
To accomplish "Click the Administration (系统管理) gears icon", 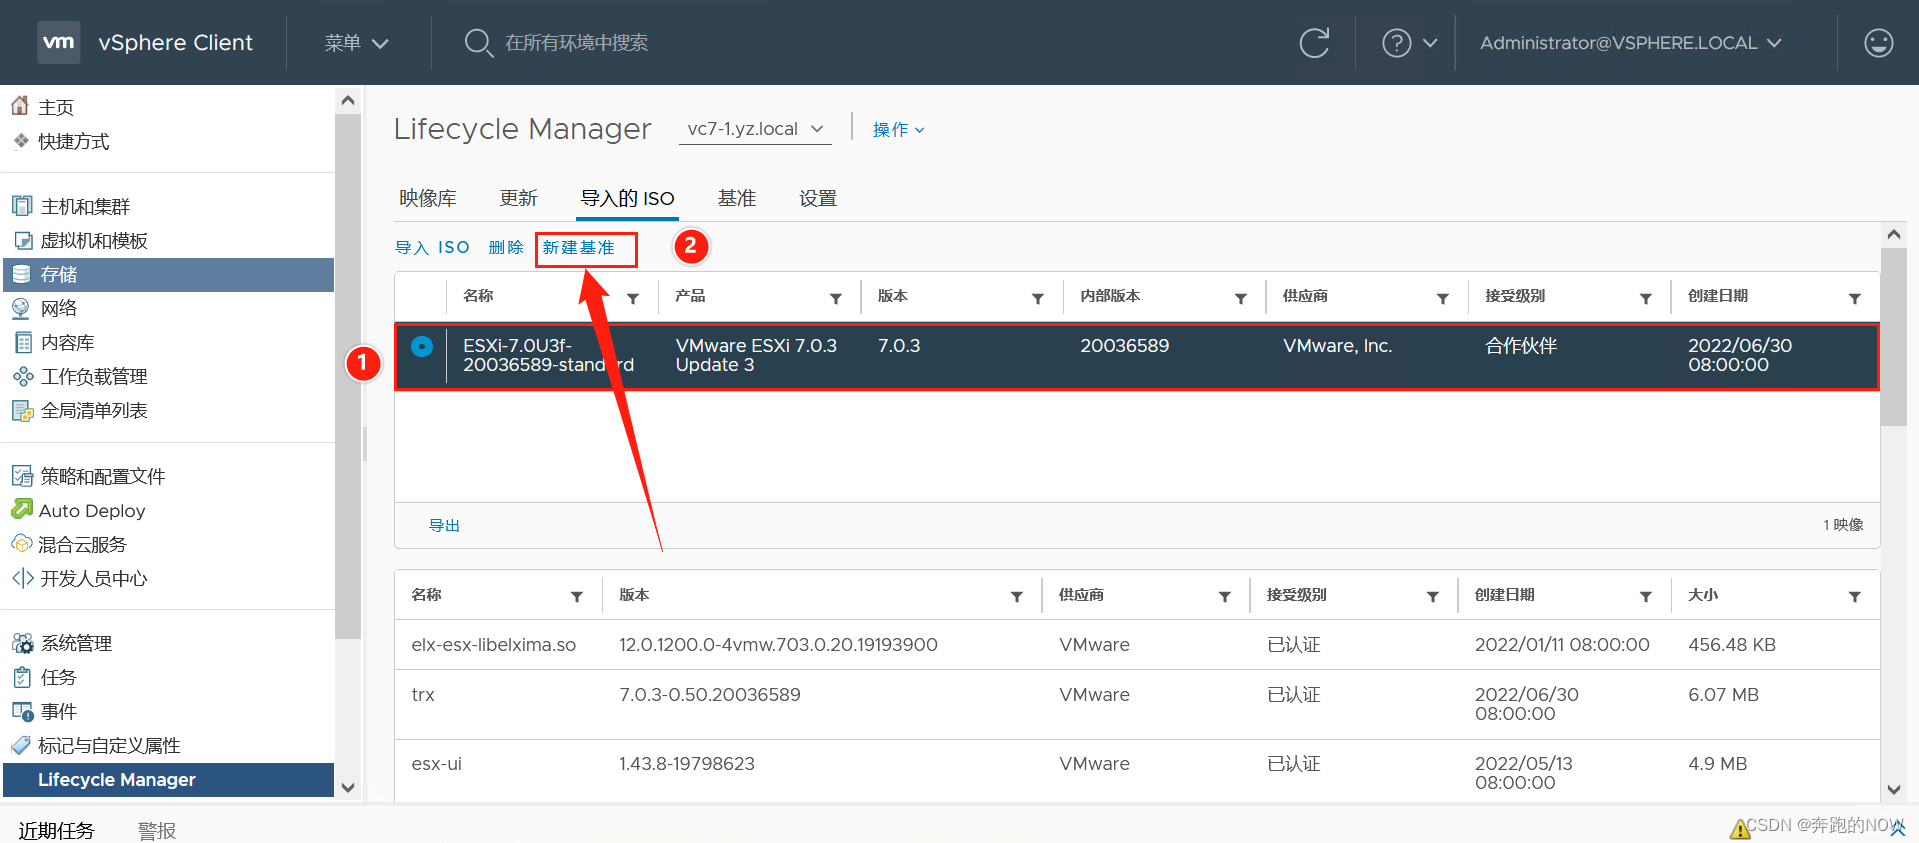I will (x=22, y=643).
